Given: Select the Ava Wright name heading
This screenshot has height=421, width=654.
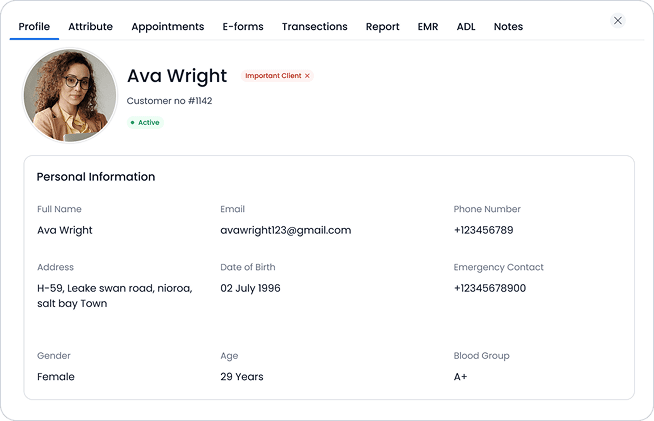Looking at the screenshot, I should pos(177,76).
